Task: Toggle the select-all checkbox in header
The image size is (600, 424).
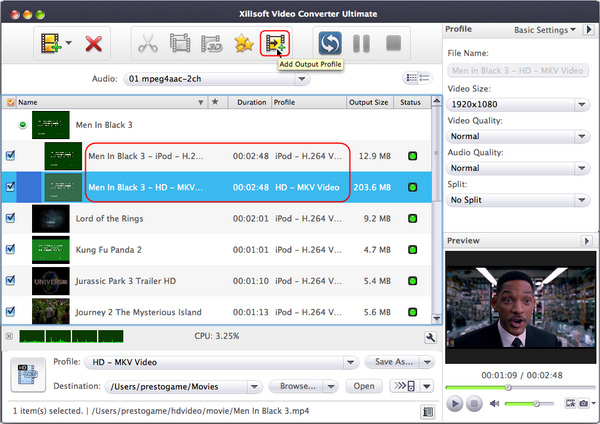Action: click(11, 102)
